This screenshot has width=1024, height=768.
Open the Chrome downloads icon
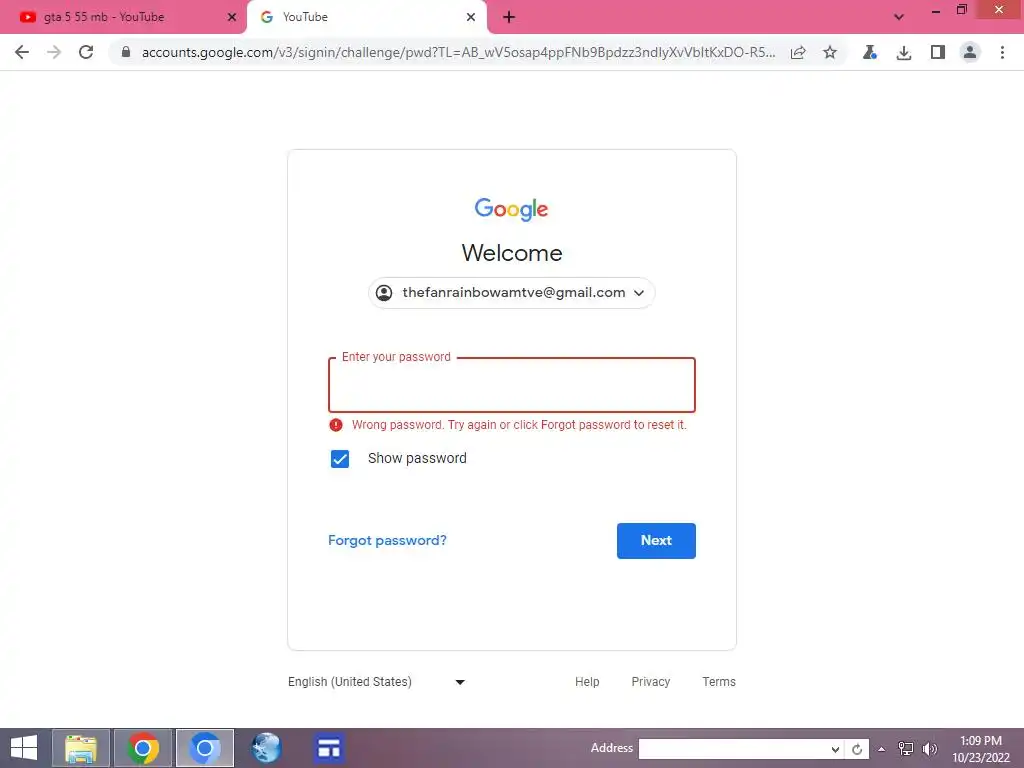pyautogui.click(x=904, y=52)
